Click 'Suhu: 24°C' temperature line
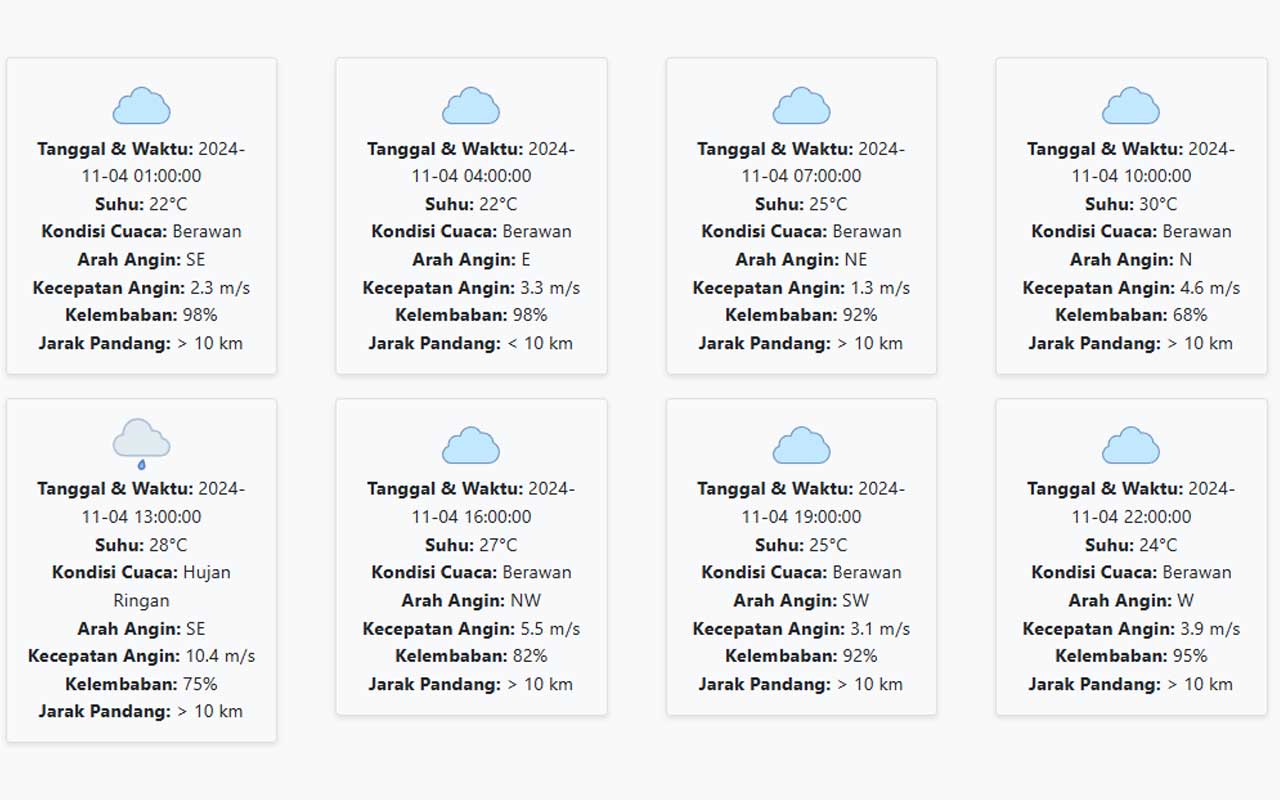The height and width of the screenshot is (800, 1280). [x=1131, y=545]
